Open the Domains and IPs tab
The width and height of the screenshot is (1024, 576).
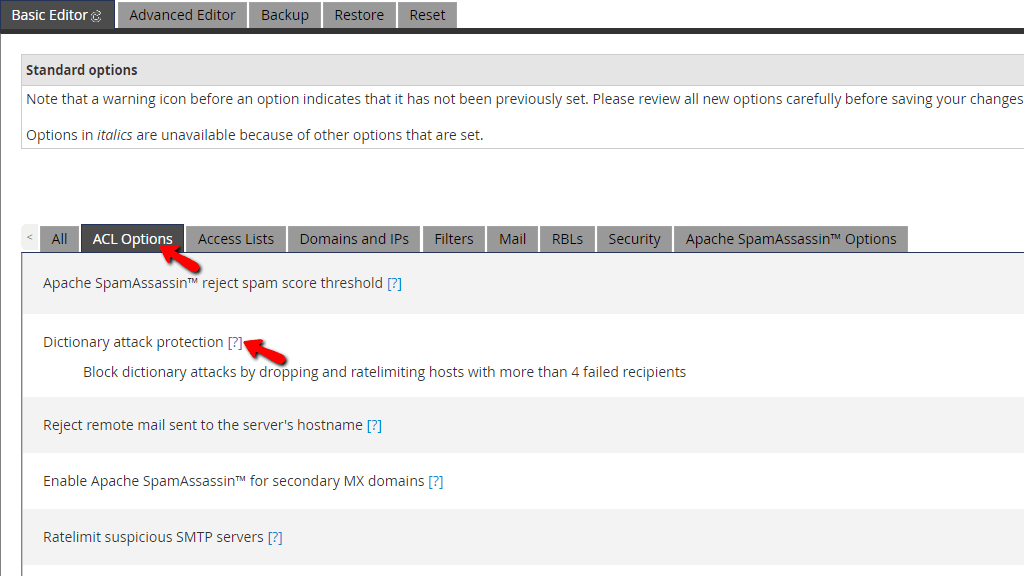point(354,239)
